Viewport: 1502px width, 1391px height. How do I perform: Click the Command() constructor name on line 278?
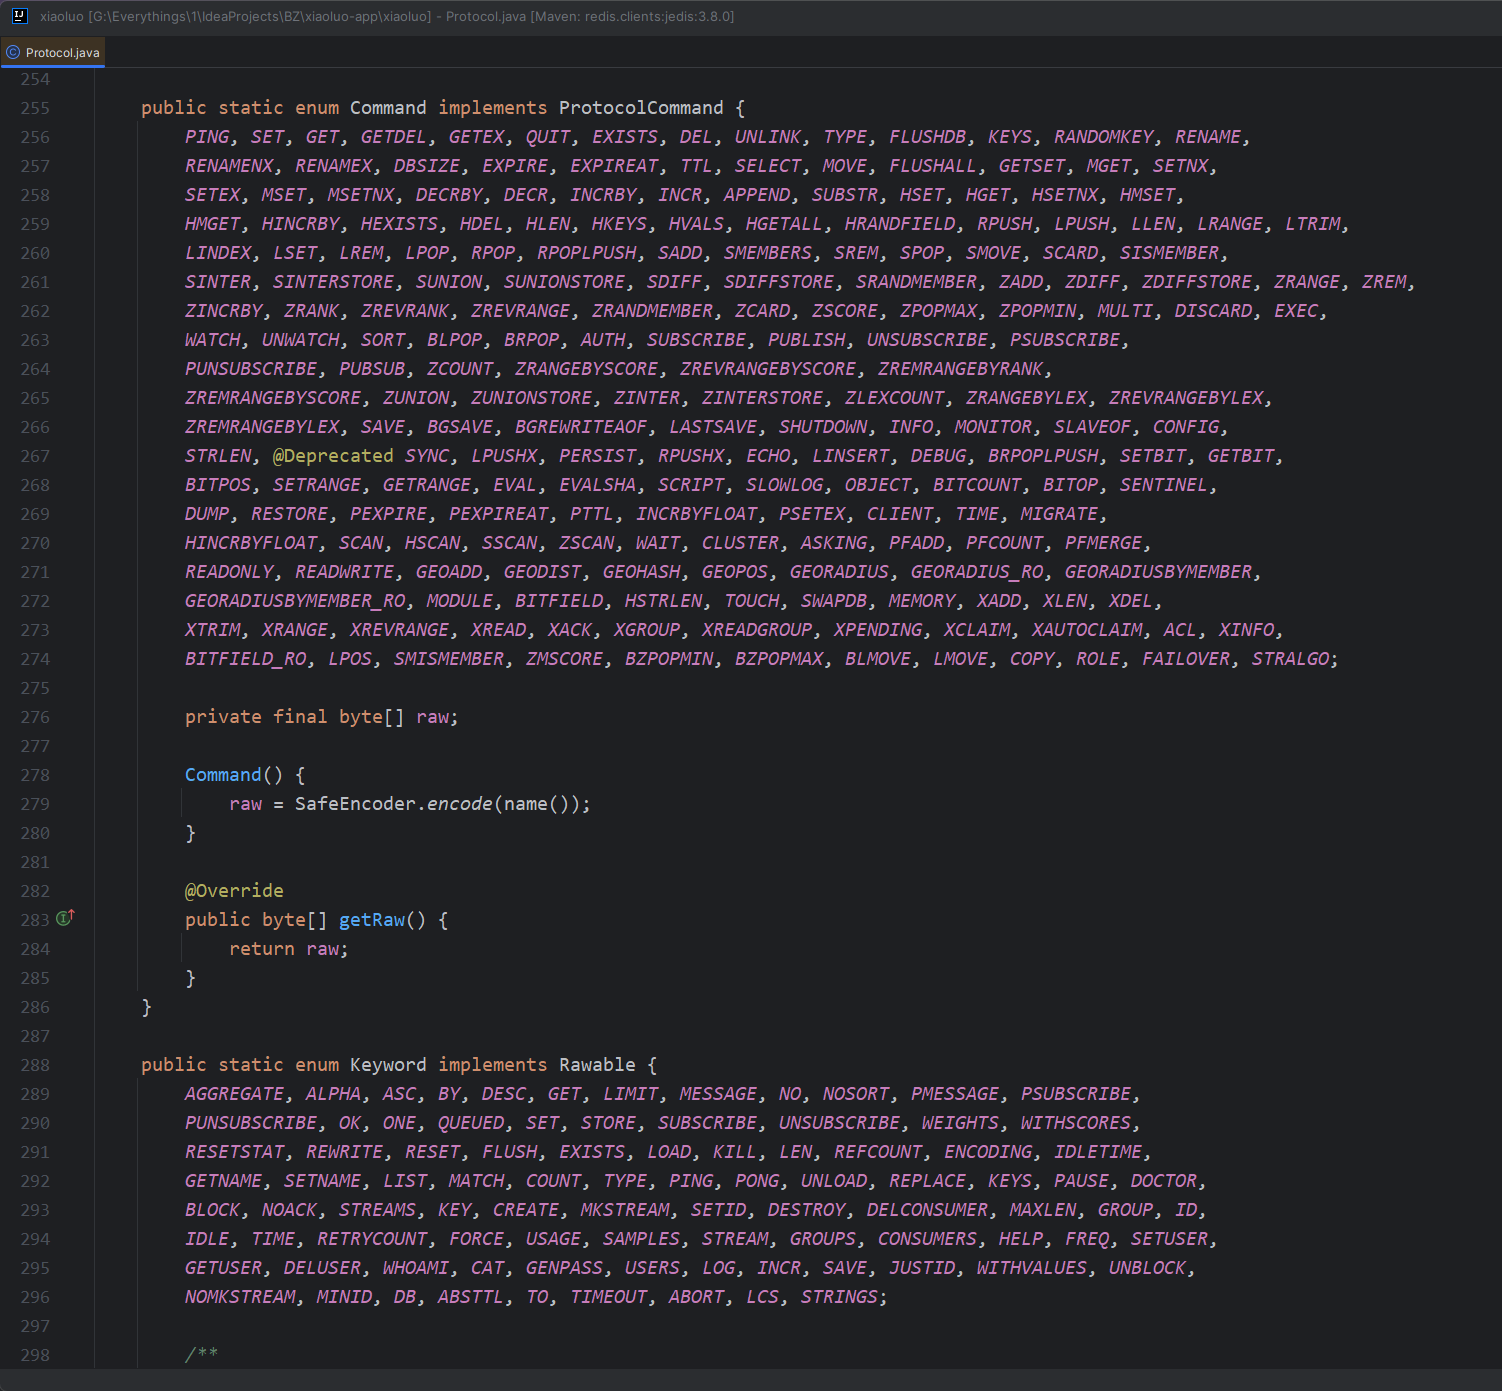(223, 775)
